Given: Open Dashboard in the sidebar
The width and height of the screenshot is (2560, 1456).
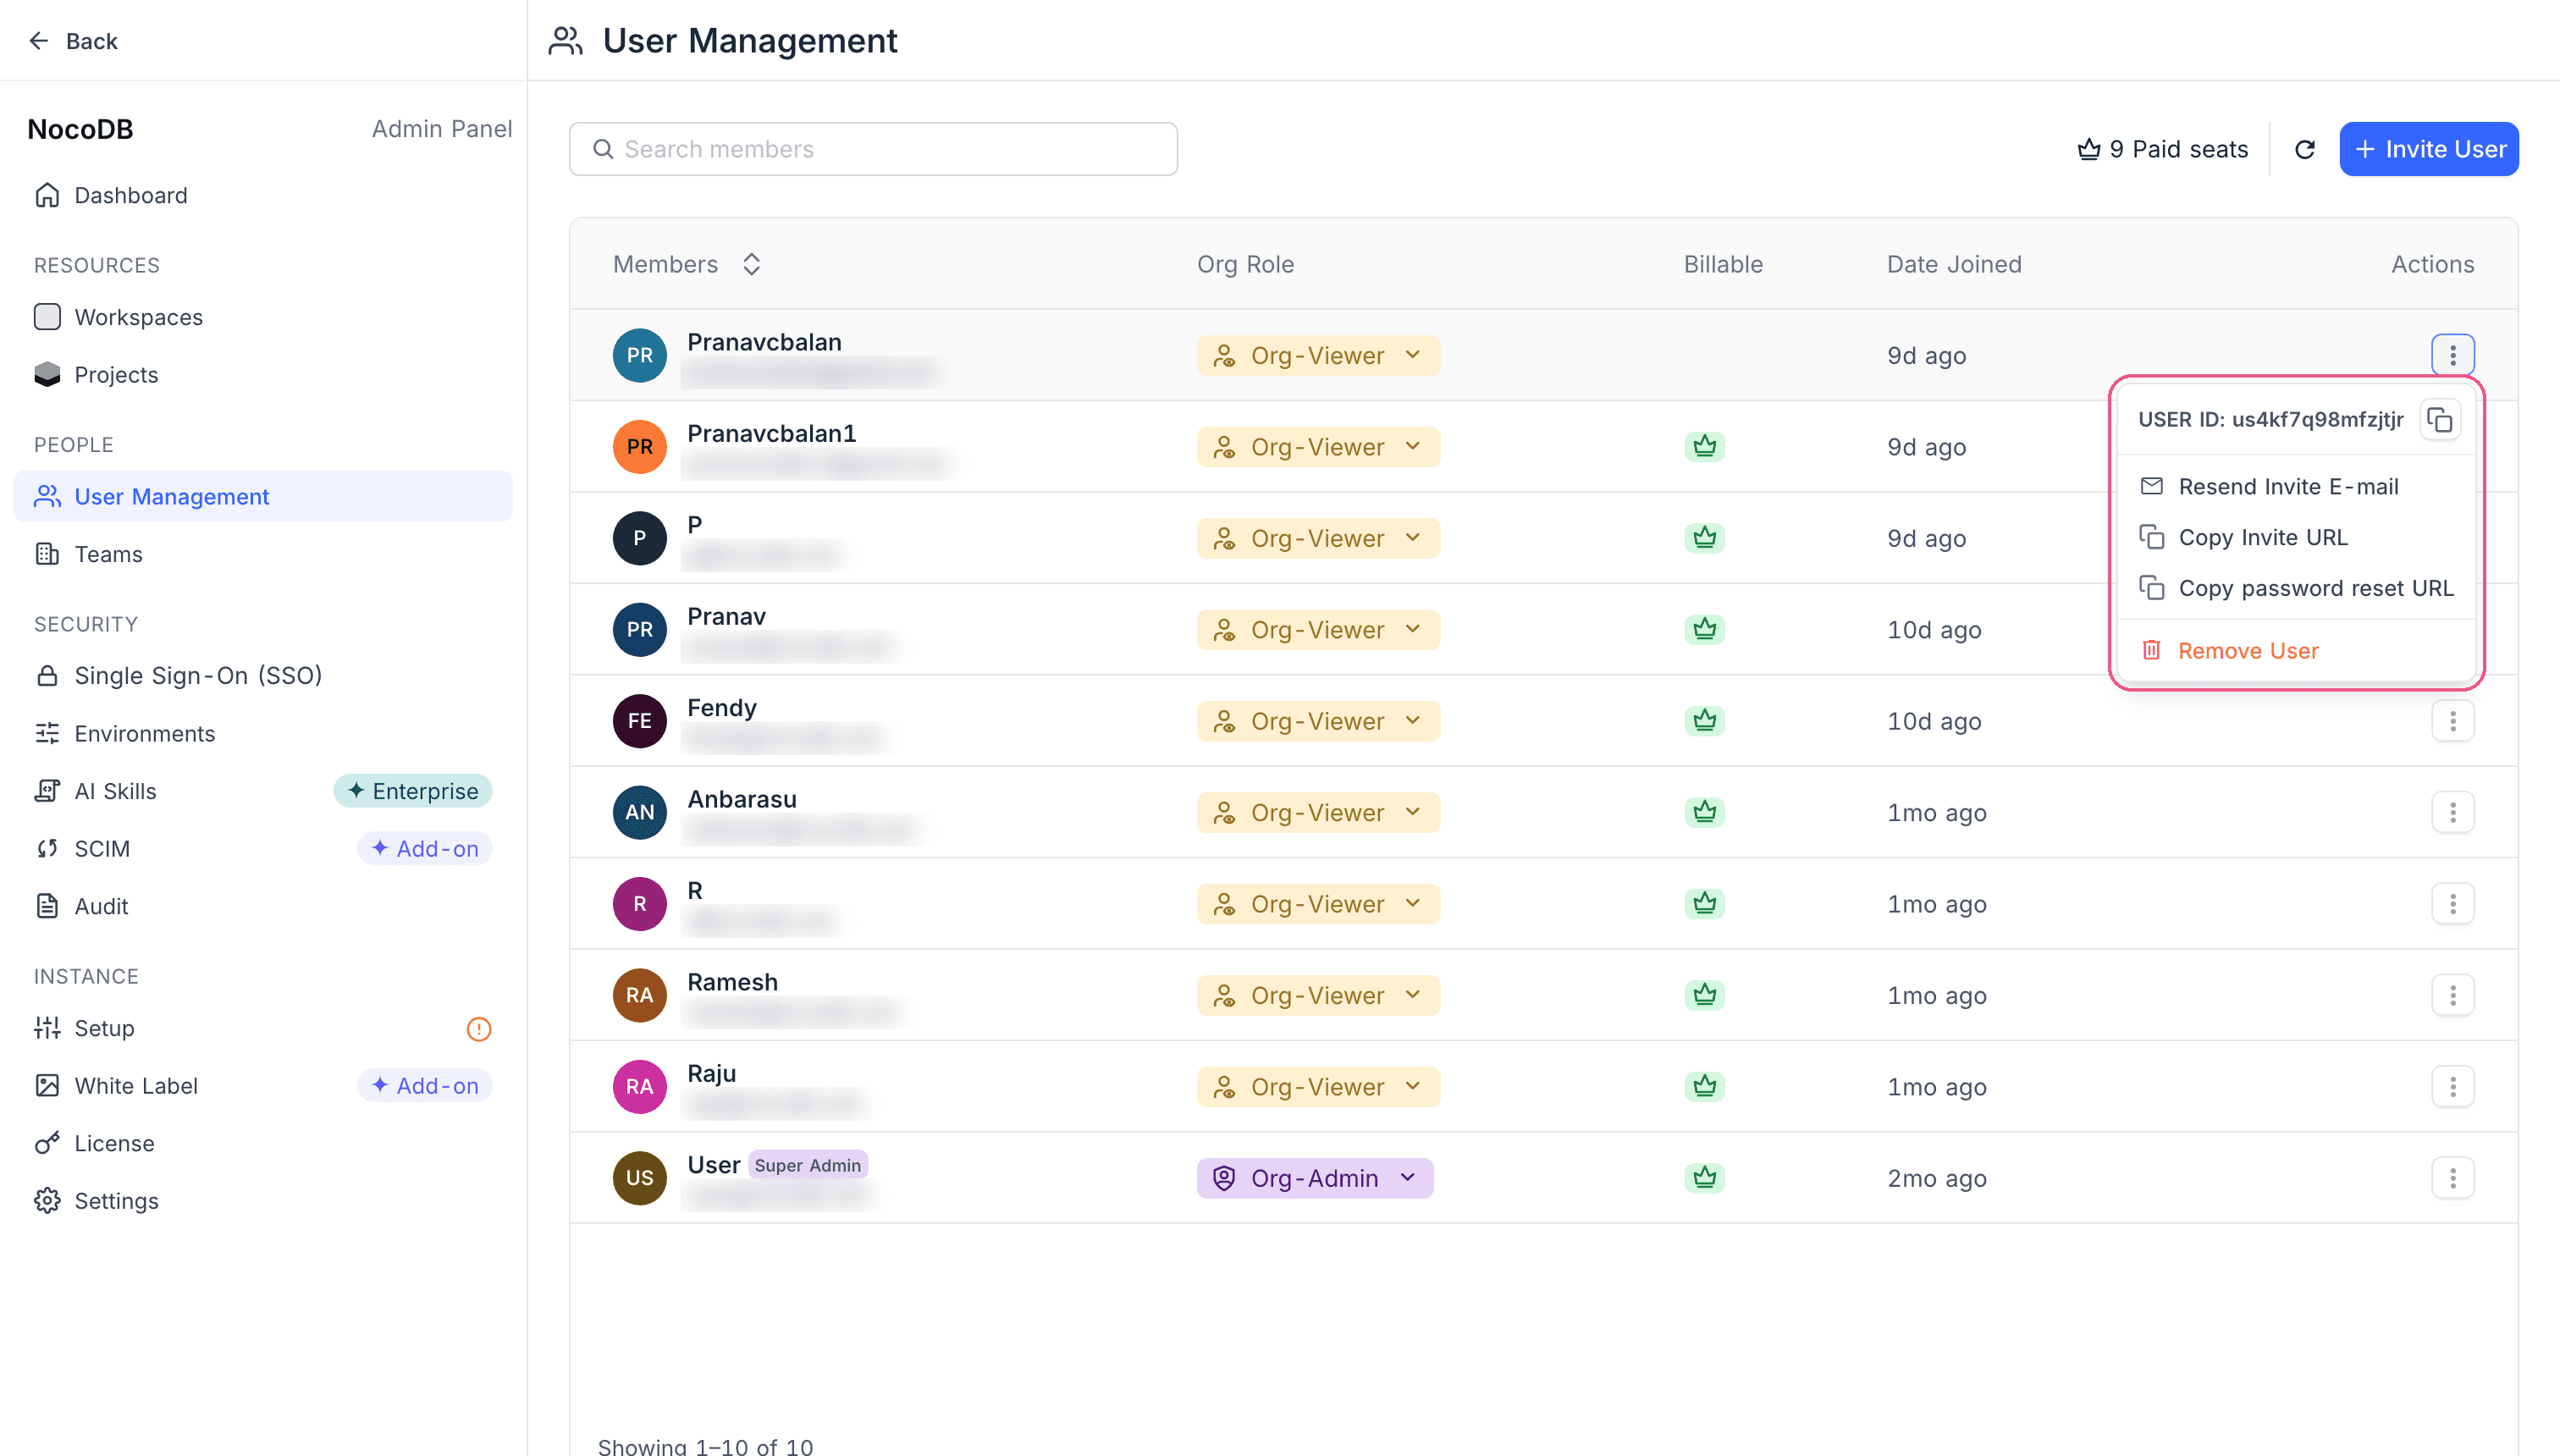Looking at the screenshot, I should point(263,195).
